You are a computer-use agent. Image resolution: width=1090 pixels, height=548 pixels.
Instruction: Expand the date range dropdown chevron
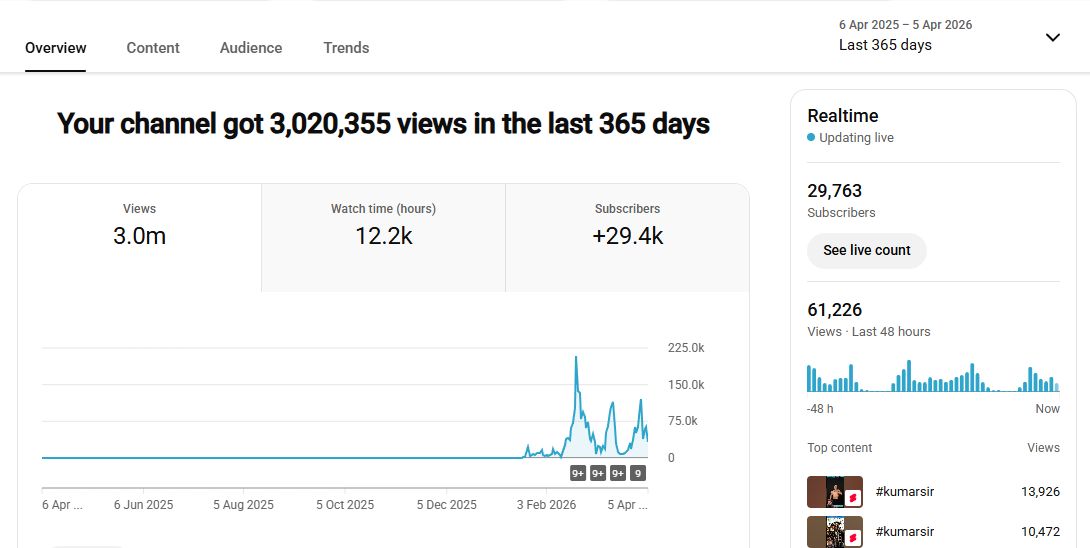(x=1052, y=38)
